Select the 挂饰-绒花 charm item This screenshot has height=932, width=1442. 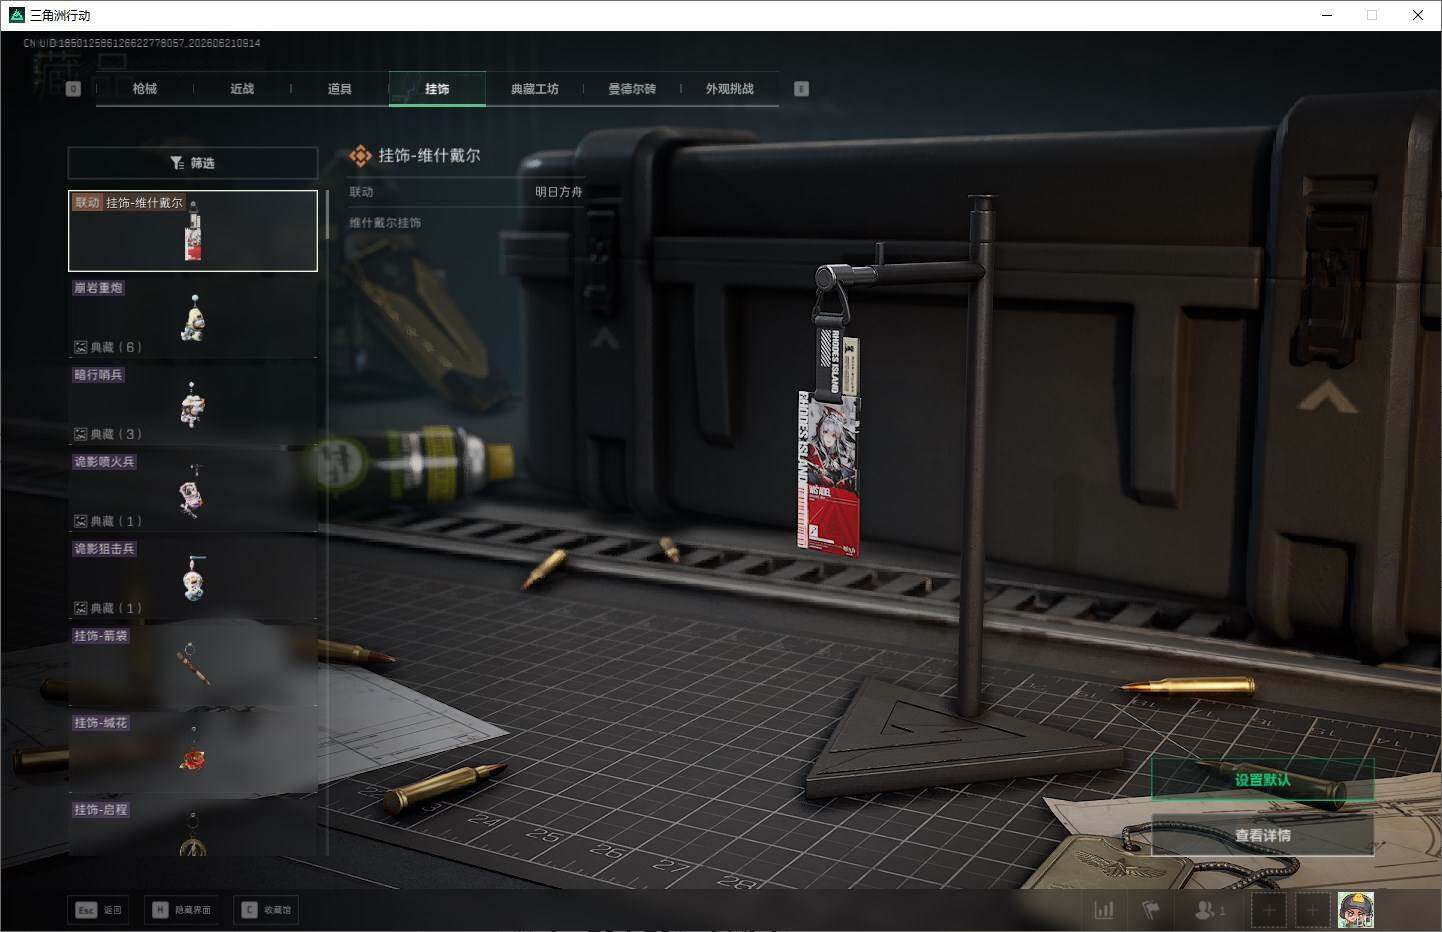point(193,752)
